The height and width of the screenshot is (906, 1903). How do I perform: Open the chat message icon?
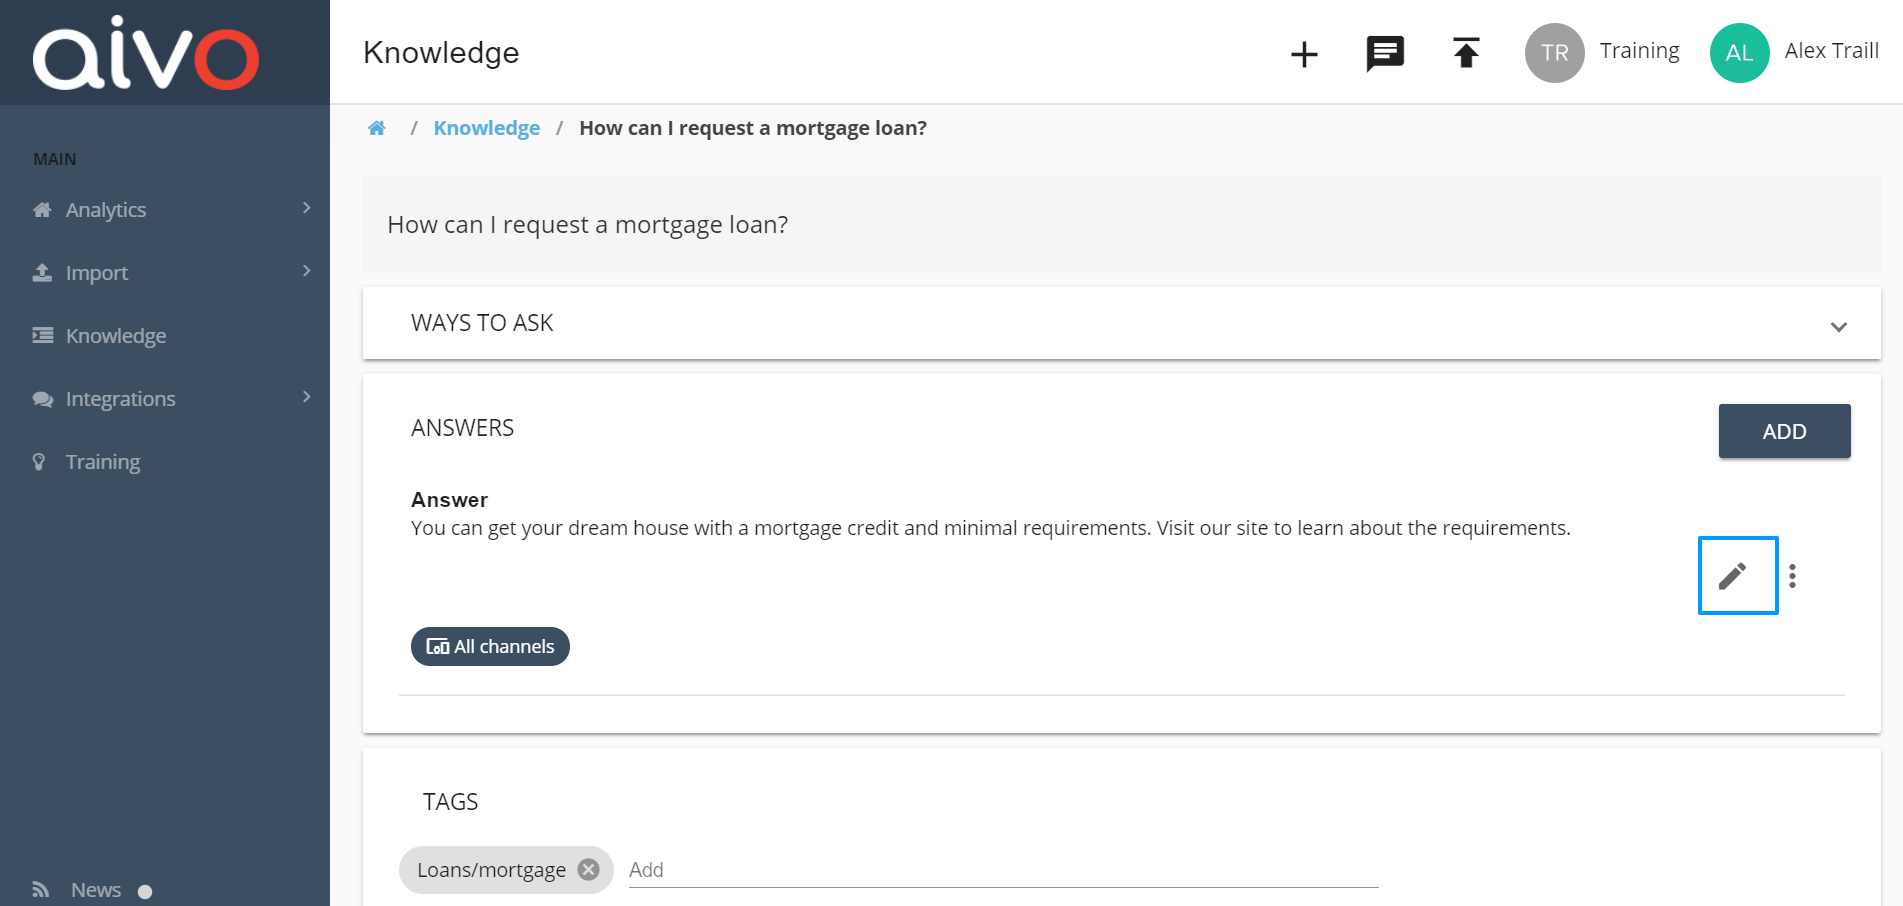pos(1385,53)
